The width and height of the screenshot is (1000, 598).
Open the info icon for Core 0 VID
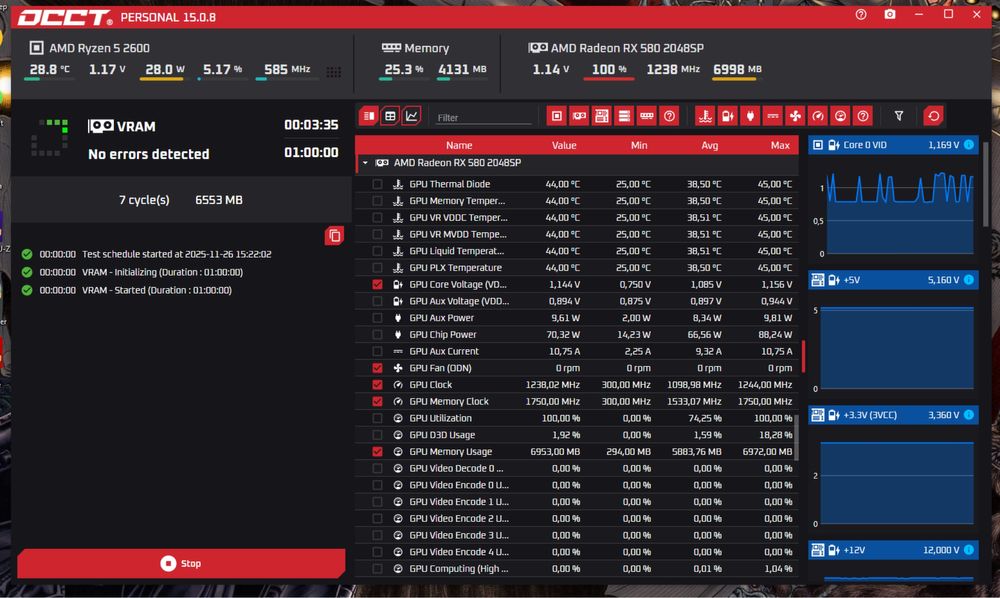969,145
